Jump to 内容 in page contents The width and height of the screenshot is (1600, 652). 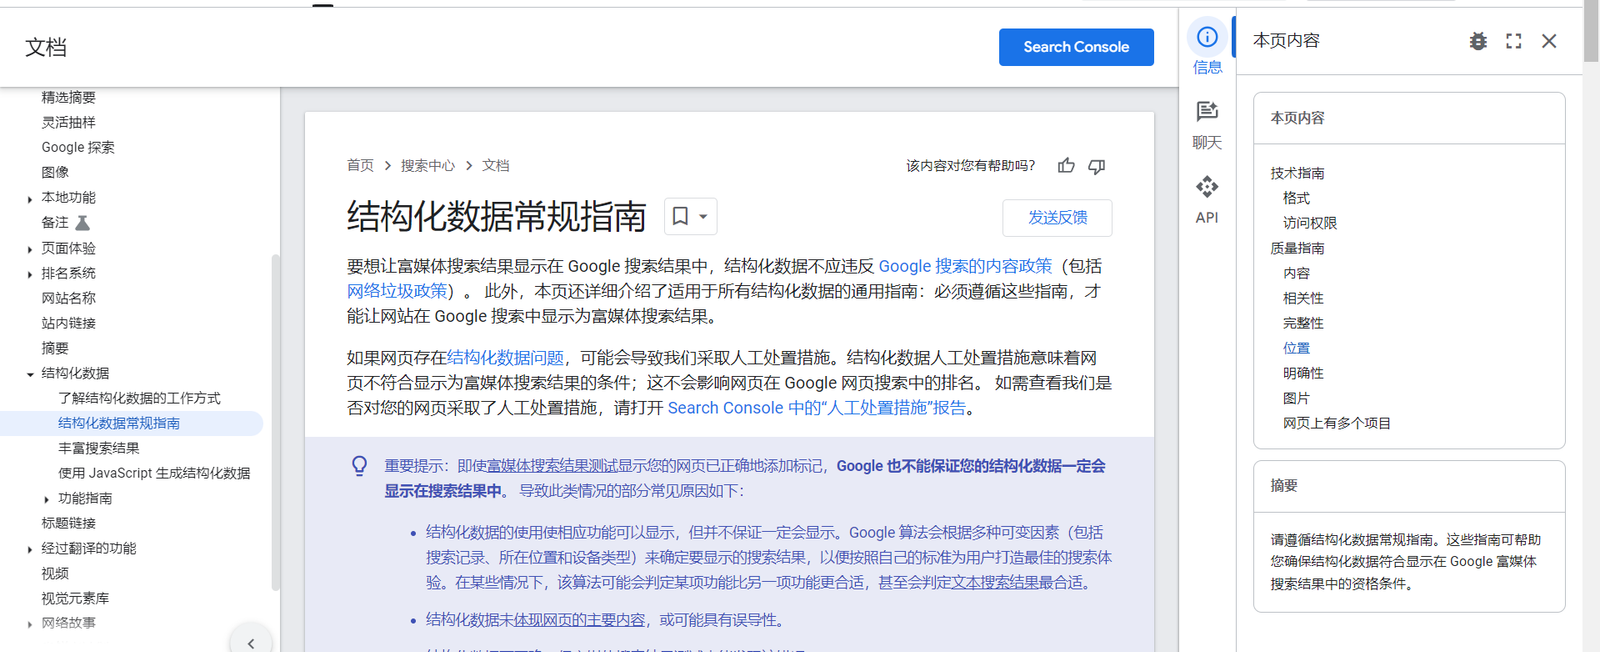coord(1296,273)
